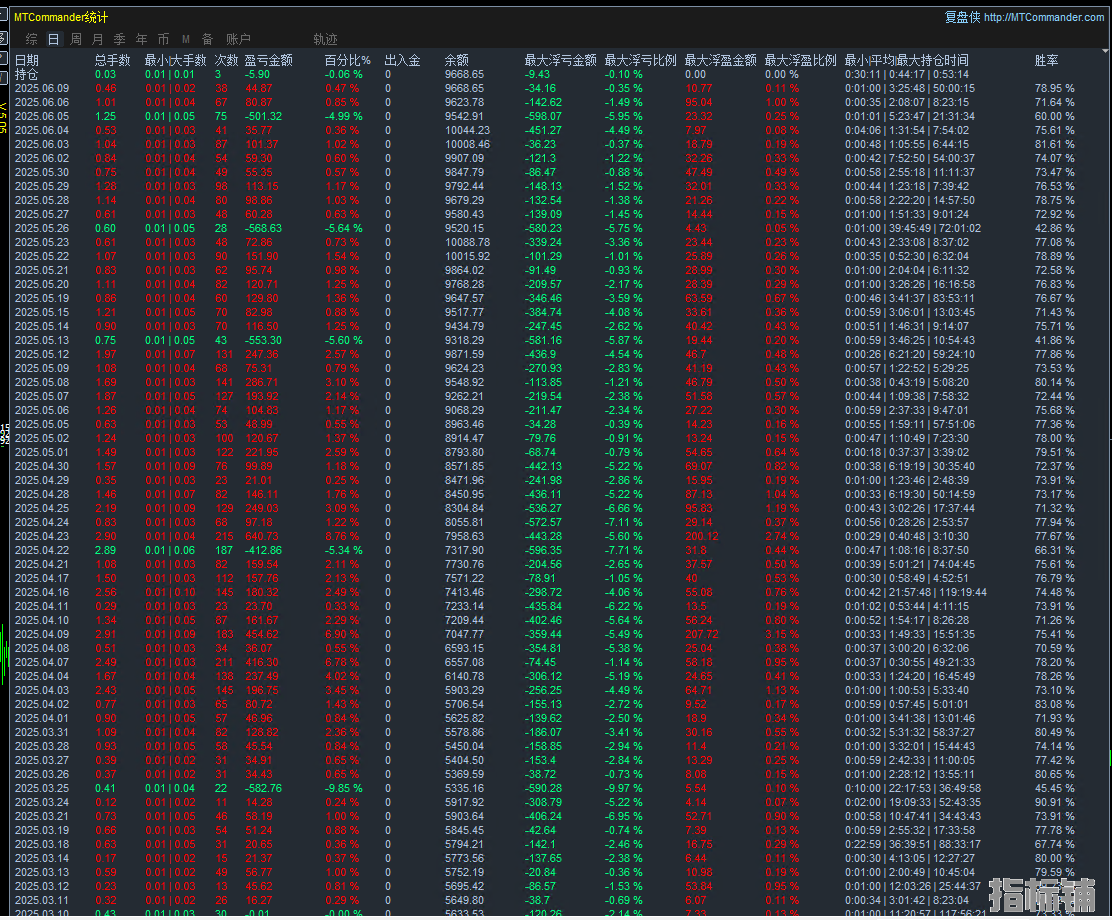Image resolution: width=1112 pixels, height=920 pixels.
Task: Open the 季 quarterly tab
Action: tap(120, 39)
